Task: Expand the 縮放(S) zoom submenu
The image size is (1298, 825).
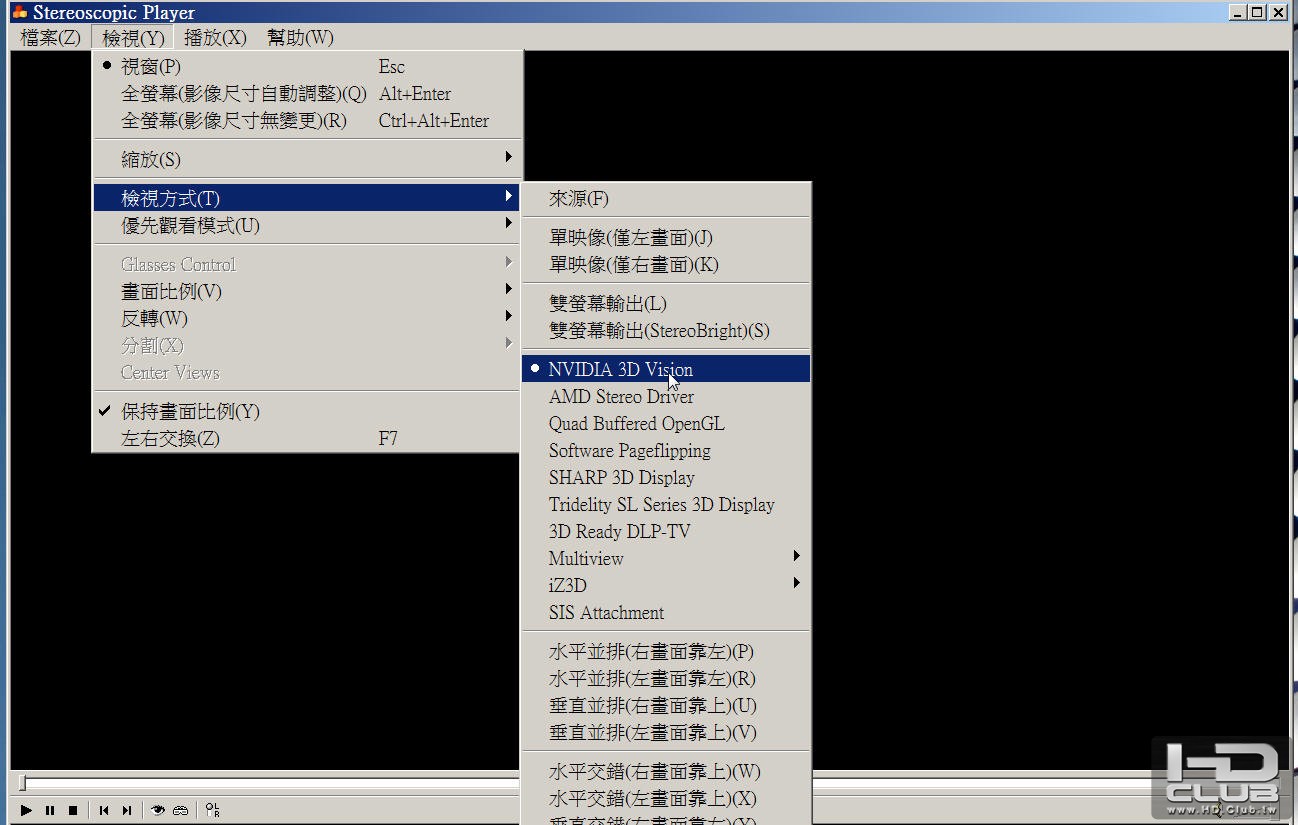Action: tap(307, 159)
